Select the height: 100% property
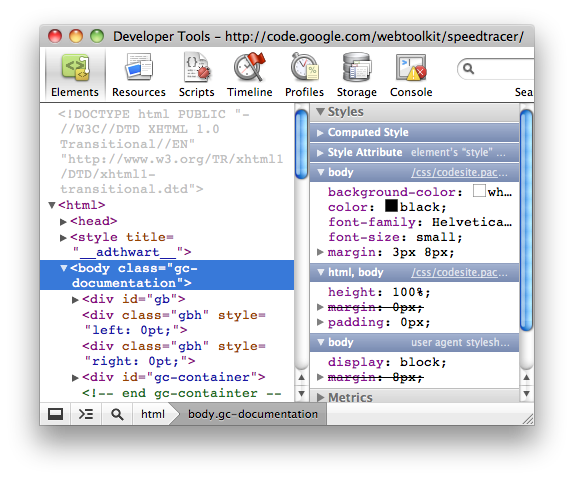574x480 pixels. pyautogui.click(x=379, y=292)
